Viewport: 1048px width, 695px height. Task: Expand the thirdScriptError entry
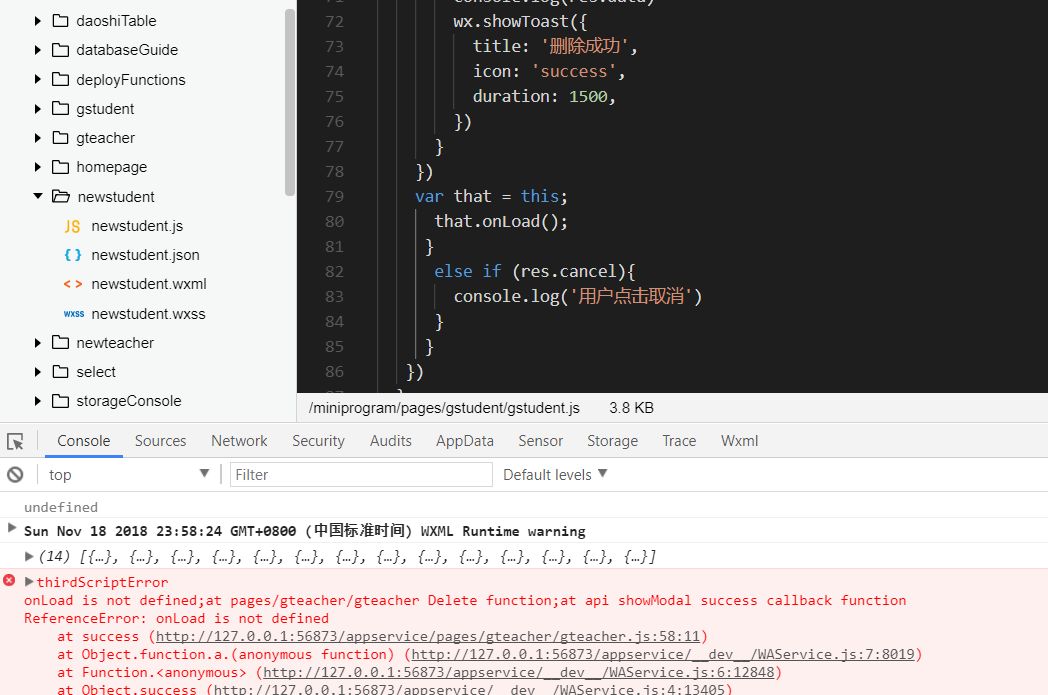pyautogui.click(x=29, y=581)
